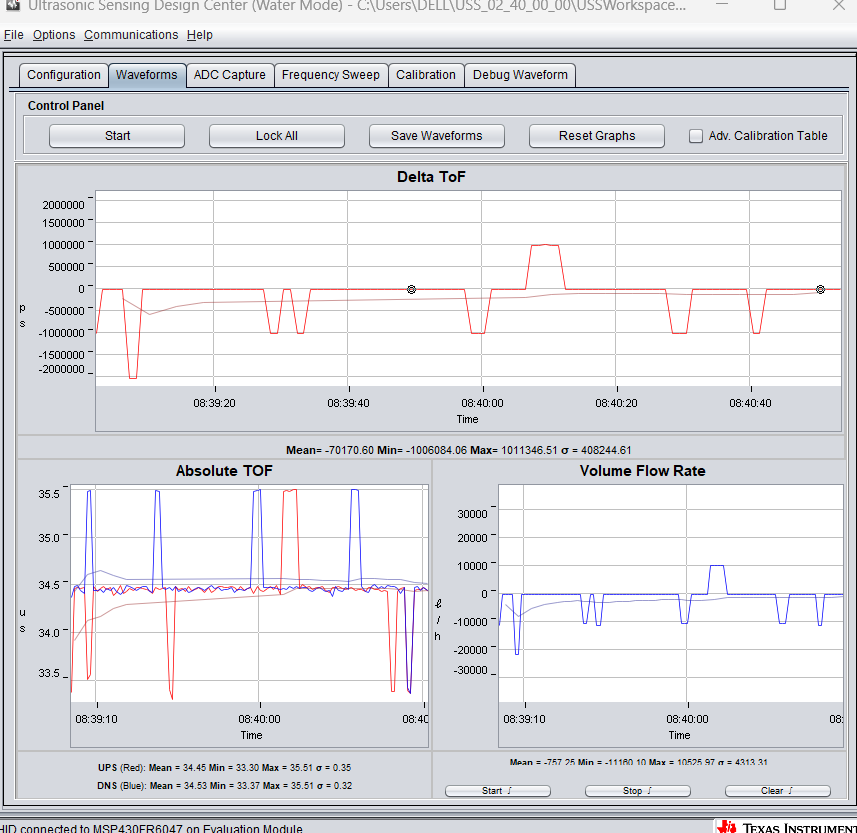Switch to the Configuration tab
The height and width of the screenshot is (833, 857).
[x=64, y=75]
